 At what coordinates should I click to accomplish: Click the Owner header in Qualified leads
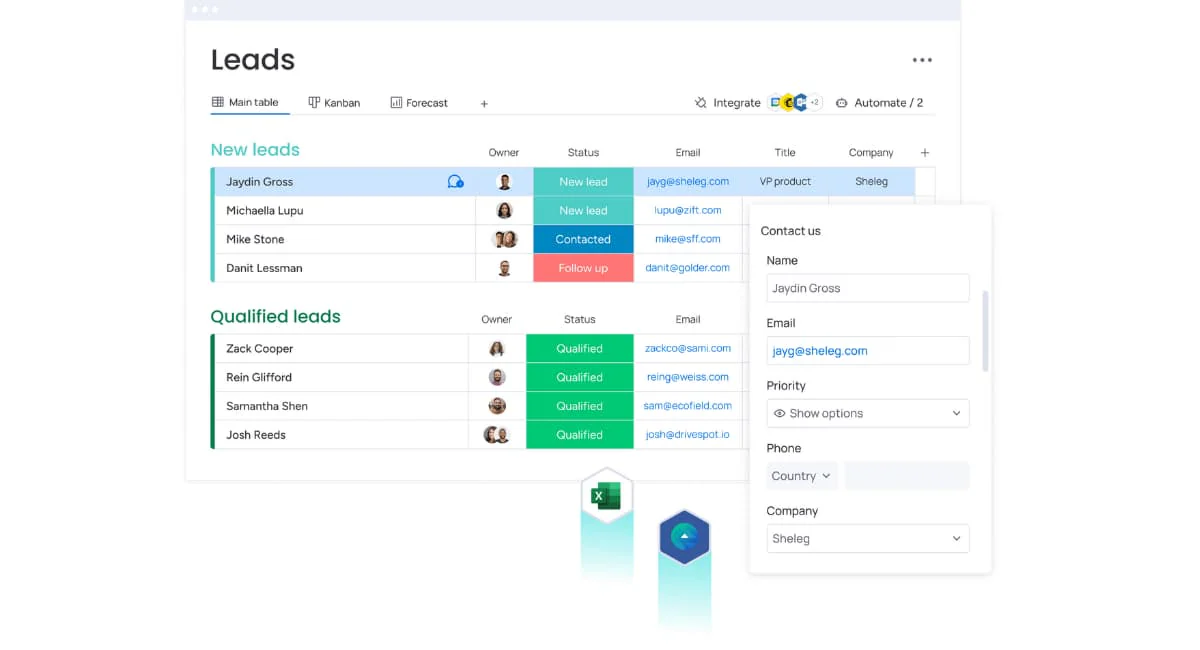(497, 320)
